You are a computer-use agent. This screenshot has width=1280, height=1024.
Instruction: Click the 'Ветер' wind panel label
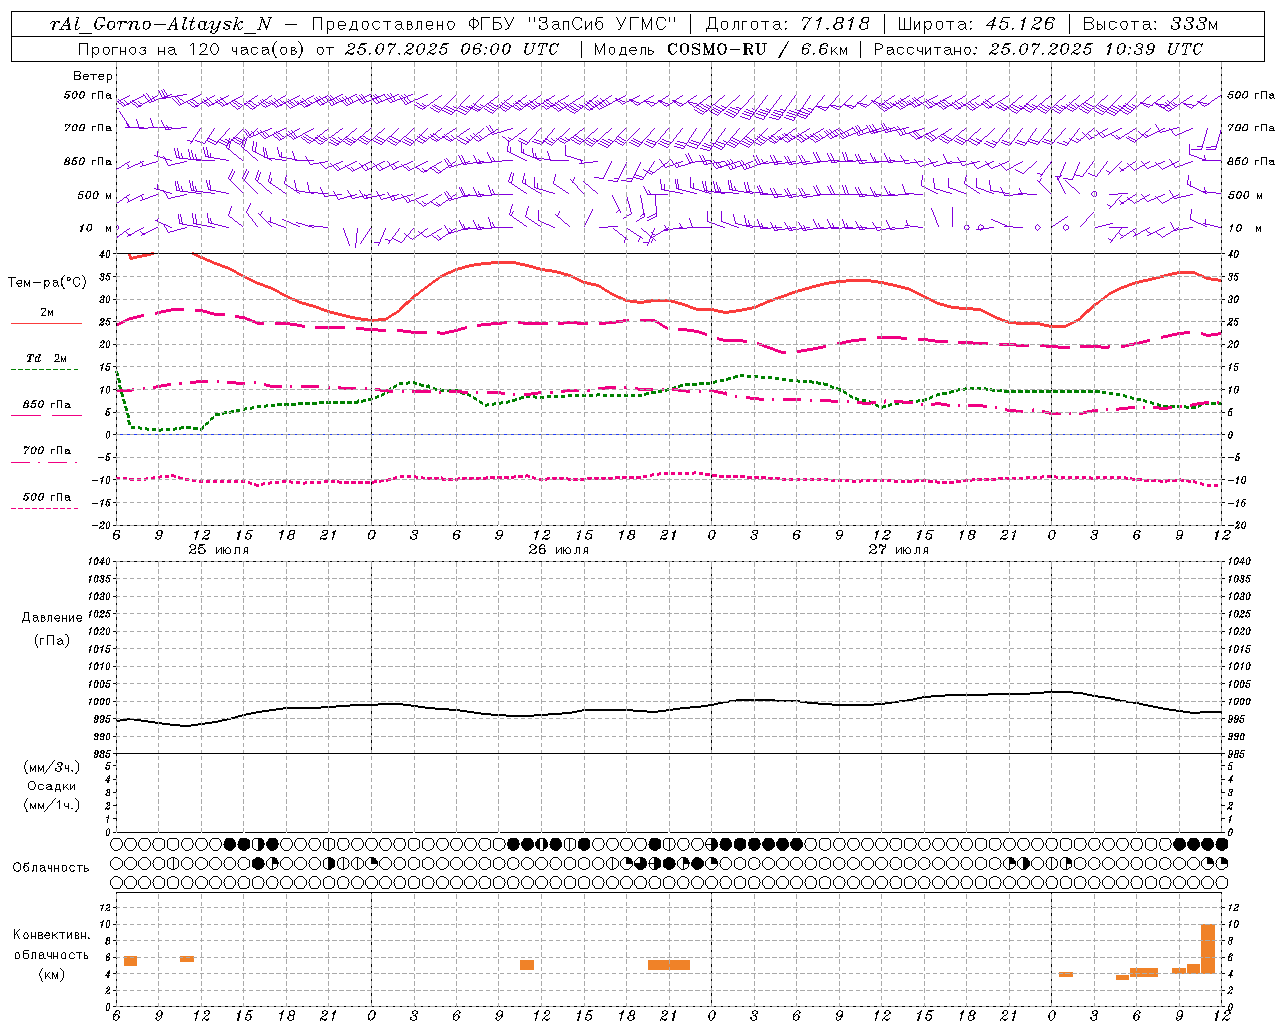[x=93, y=77]
